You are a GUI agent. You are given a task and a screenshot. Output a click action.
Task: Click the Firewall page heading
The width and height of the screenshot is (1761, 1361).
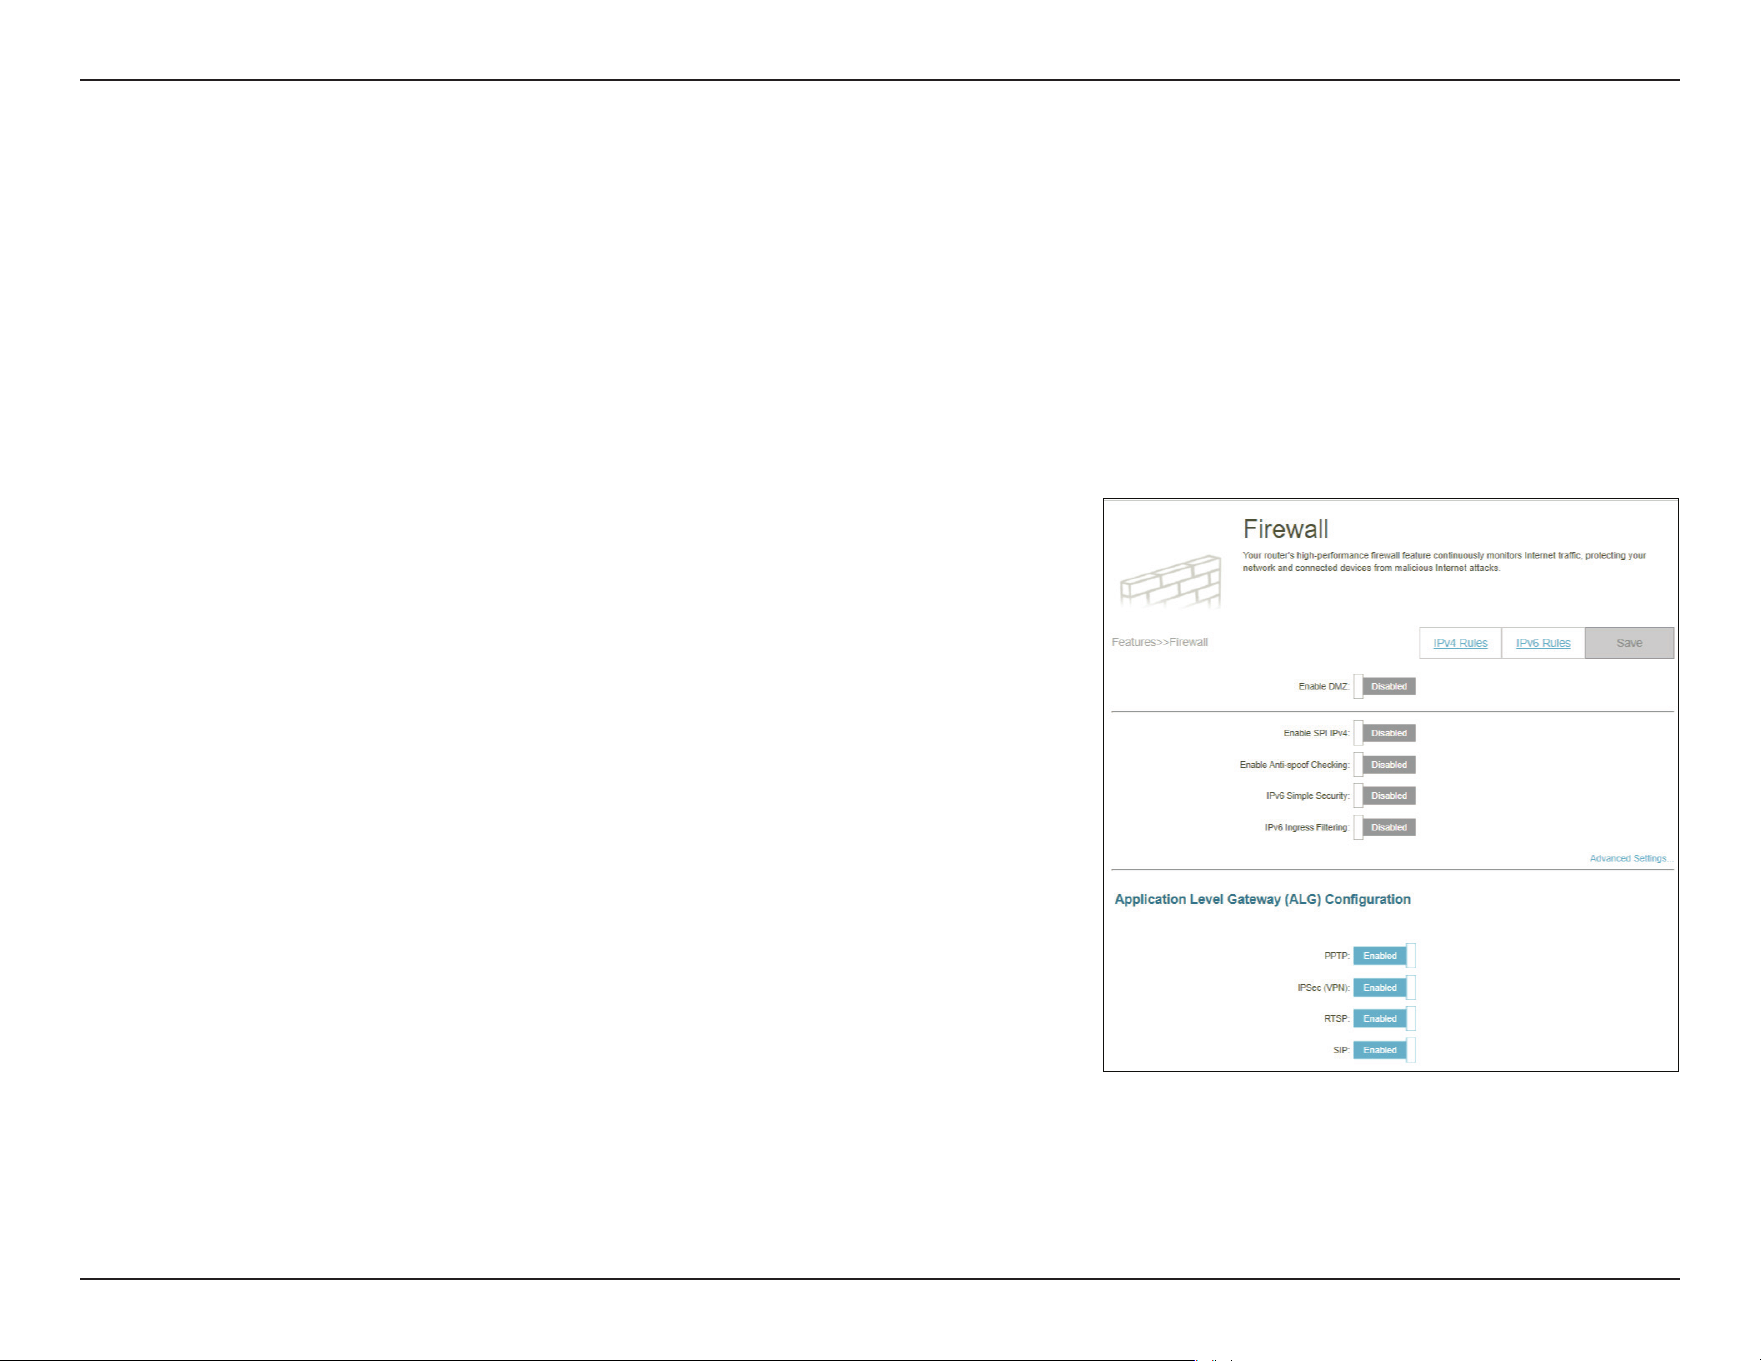pos(1286,529)
